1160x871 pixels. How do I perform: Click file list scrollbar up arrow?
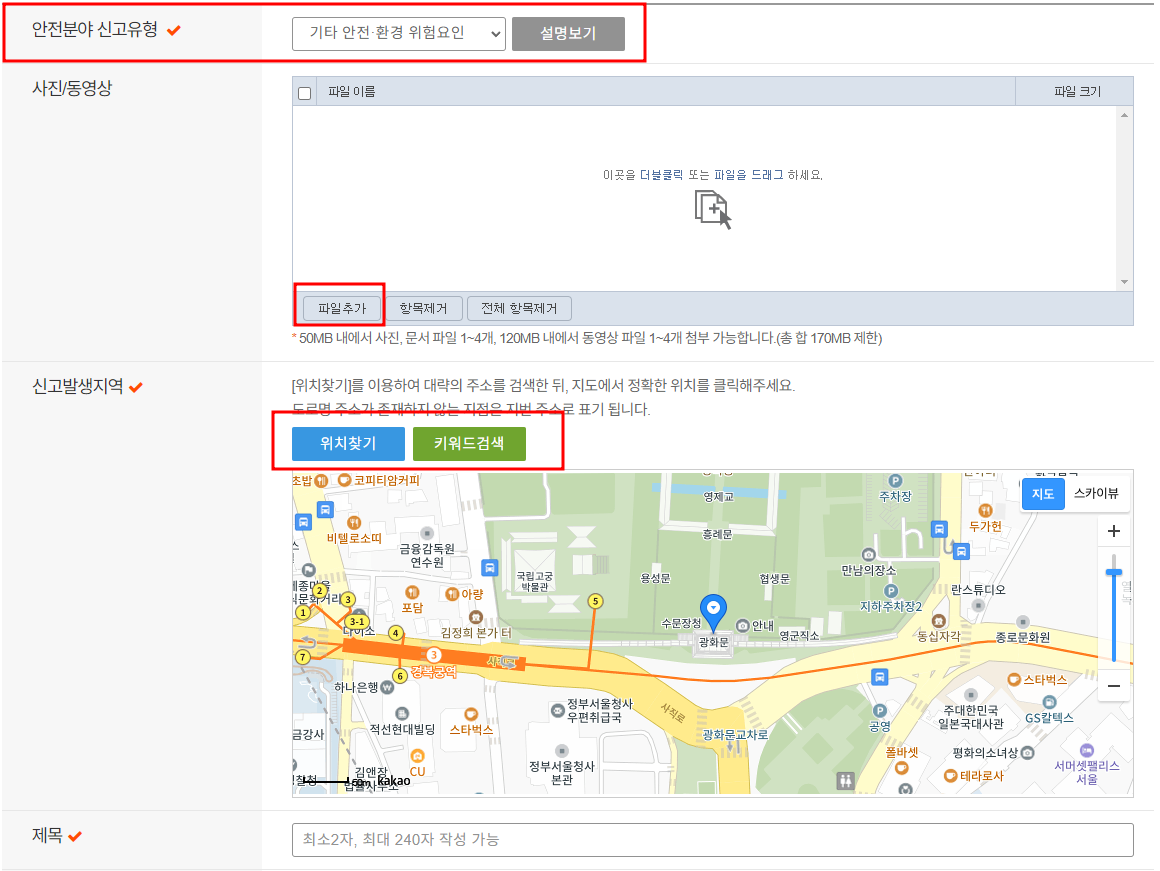click(x=1124, y=115)
